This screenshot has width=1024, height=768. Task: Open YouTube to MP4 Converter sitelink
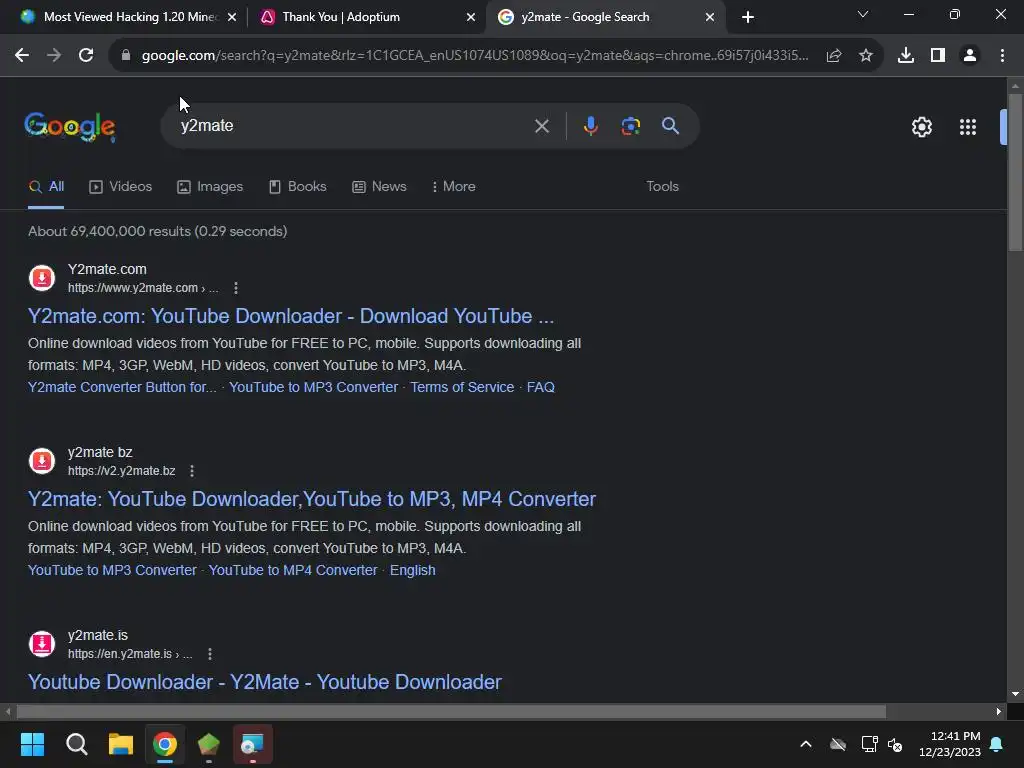pyautogui.click(x=293, y=570)
